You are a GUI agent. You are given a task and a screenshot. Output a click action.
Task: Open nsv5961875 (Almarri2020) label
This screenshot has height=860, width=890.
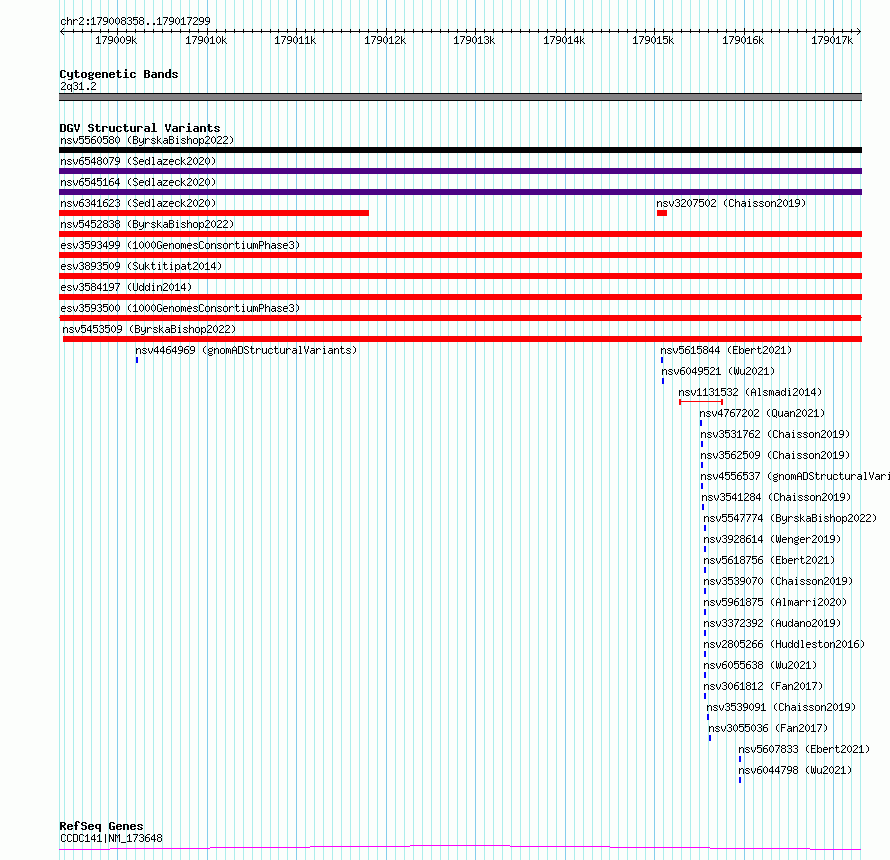point(775,602)
